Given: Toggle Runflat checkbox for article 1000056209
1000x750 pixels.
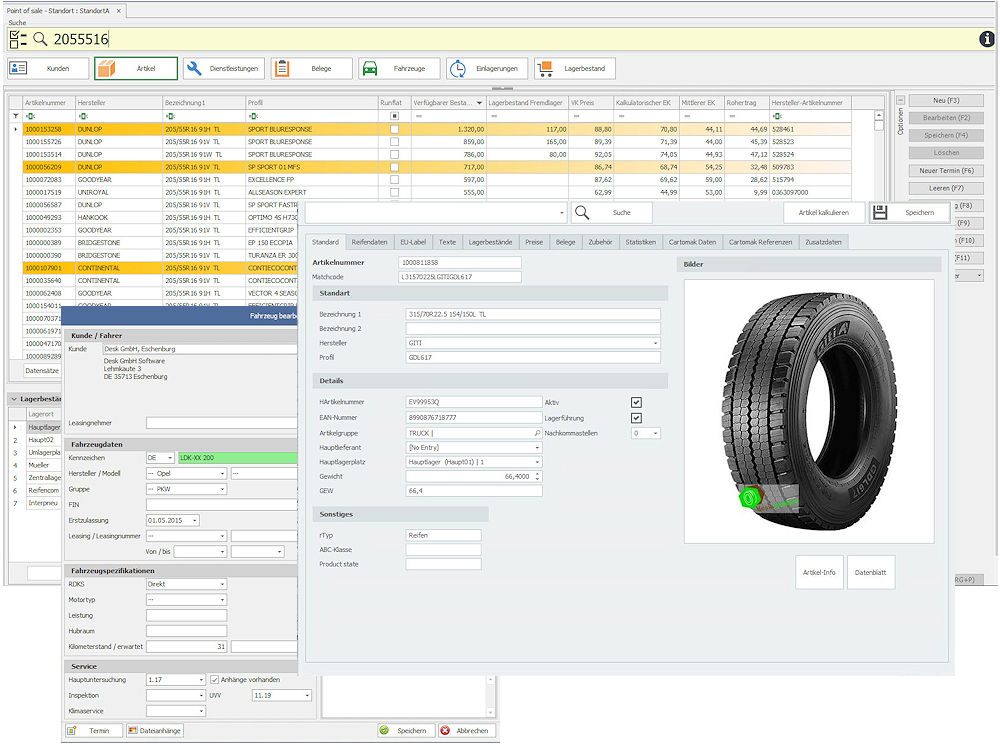Looking at the screenshot, I should tap(394, 167).
